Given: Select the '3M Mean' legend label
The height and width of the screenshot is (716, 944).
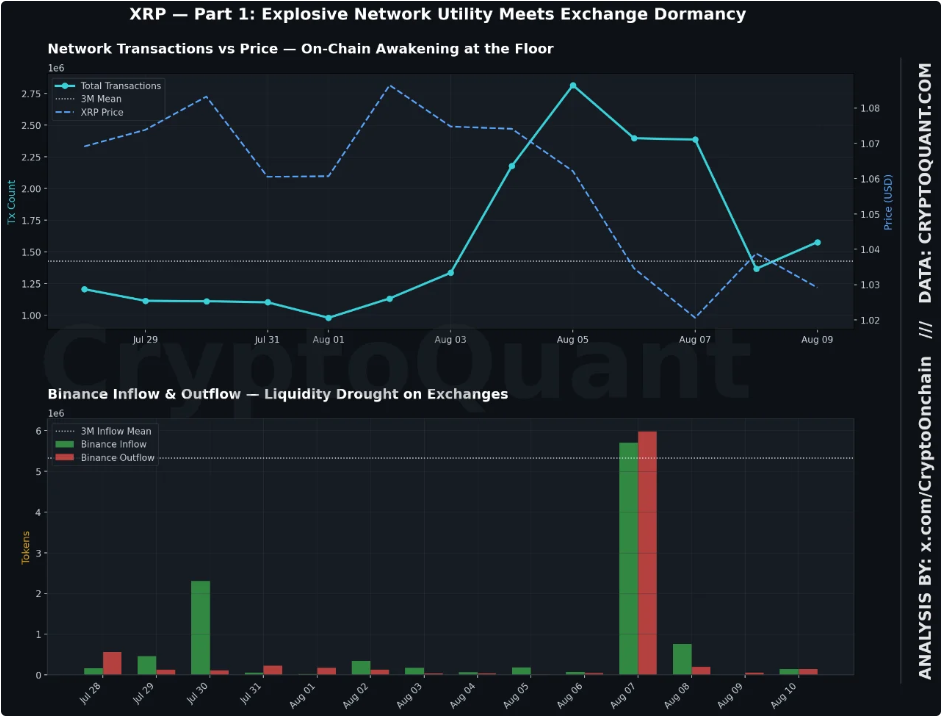Looking at the screenshot, I should 101,99.
